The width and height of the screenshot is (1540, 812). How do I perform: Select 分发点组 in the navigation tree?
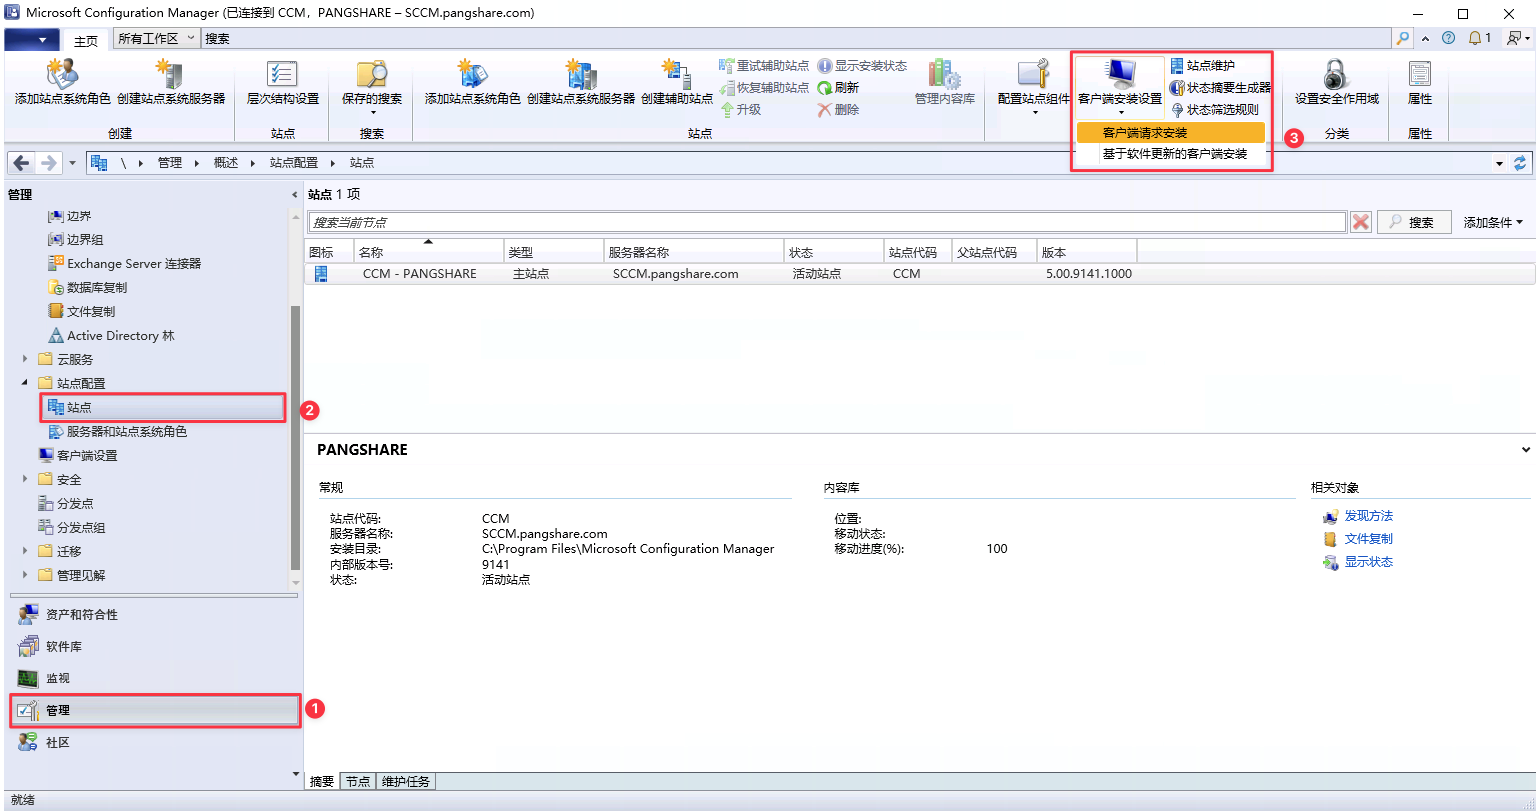[71, 527]
